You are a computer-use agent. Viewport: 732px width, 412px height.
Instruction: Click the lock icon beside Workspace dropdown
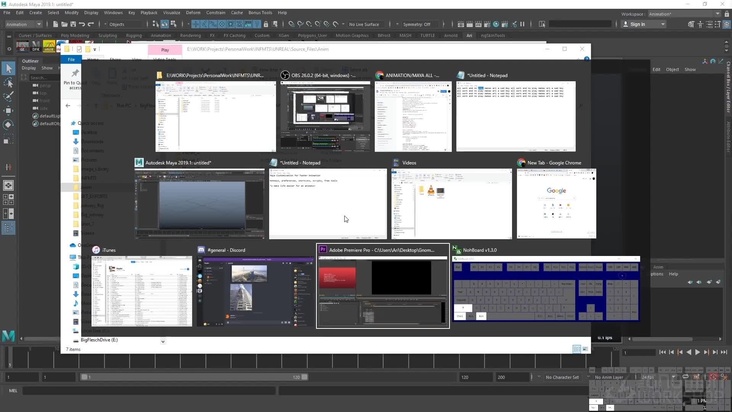721,13
